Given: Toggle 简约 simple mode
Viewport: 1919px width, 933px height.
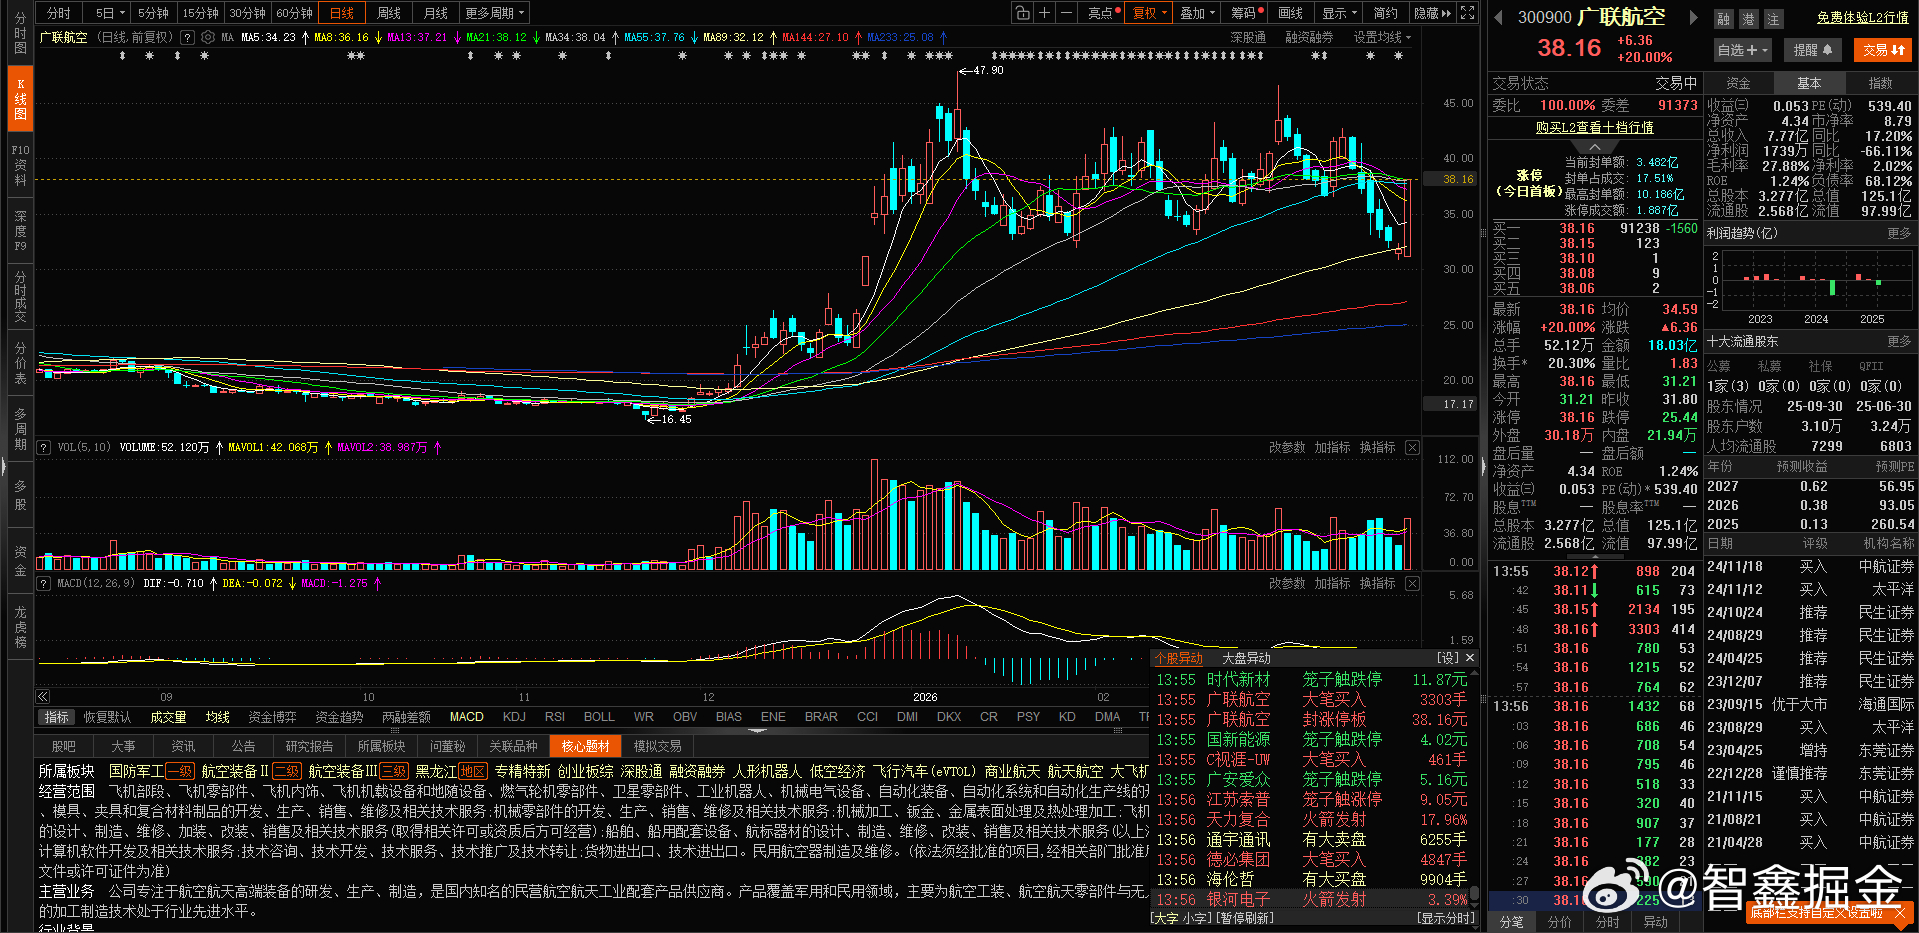Looking at the screenshot, I should (x=1385, y=13).
